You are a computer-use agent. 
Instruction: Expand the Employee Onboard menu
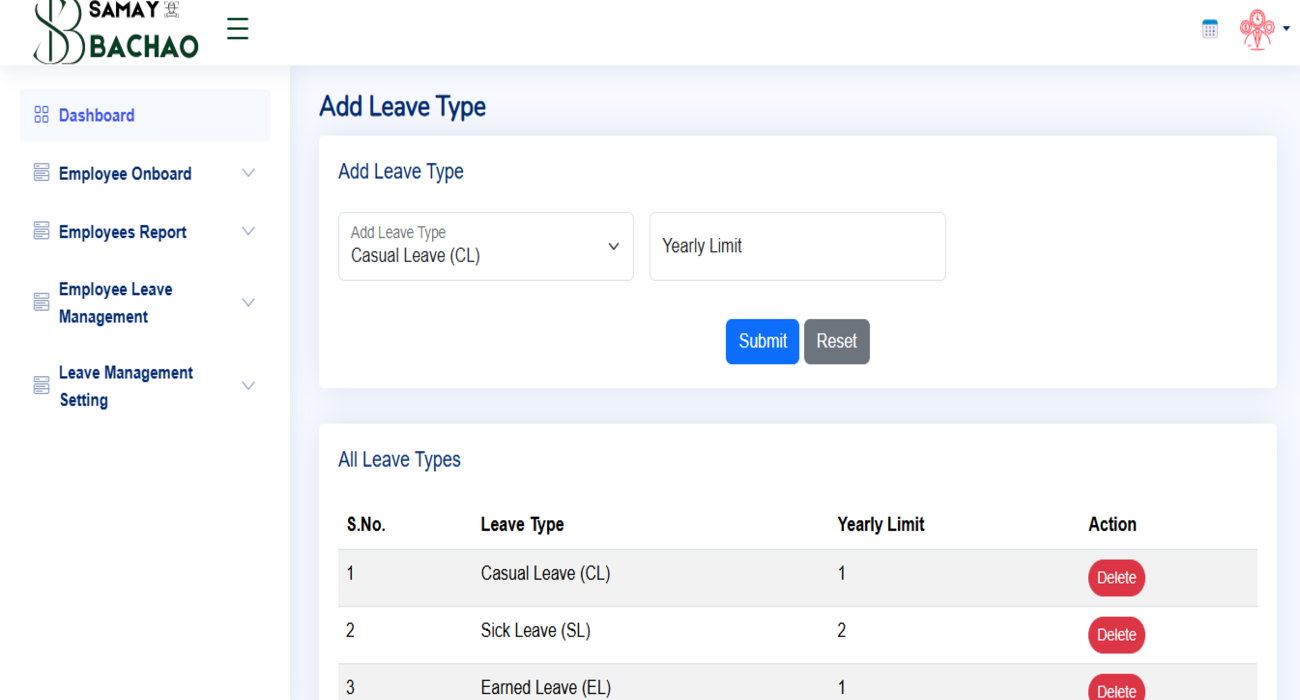point(248,173)
